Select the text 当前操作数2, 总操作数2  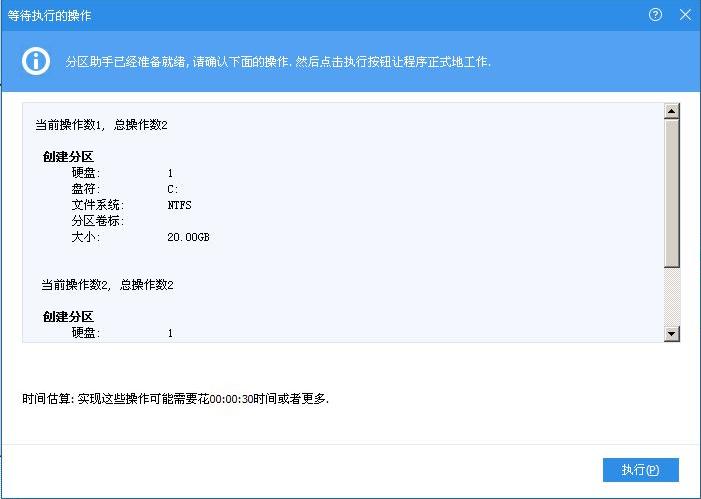click(x=107, y=285)
